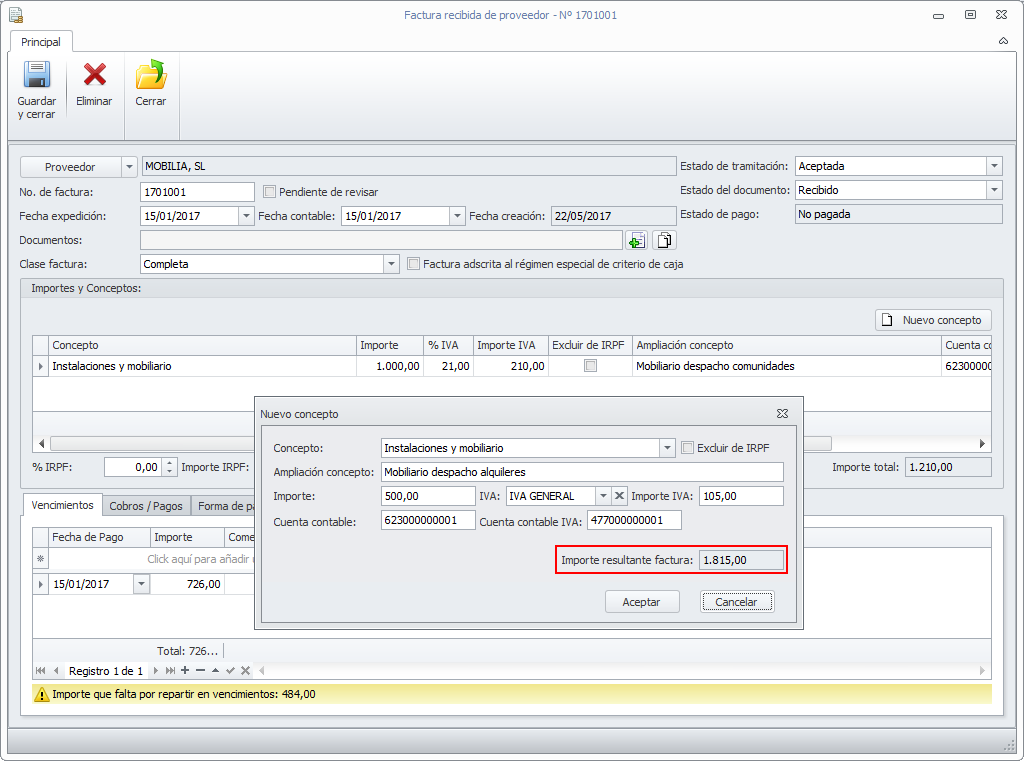This screenshot has height=761, width=1024.
Task: Open the Fecha expedición date picker
Action: [246, 216]
